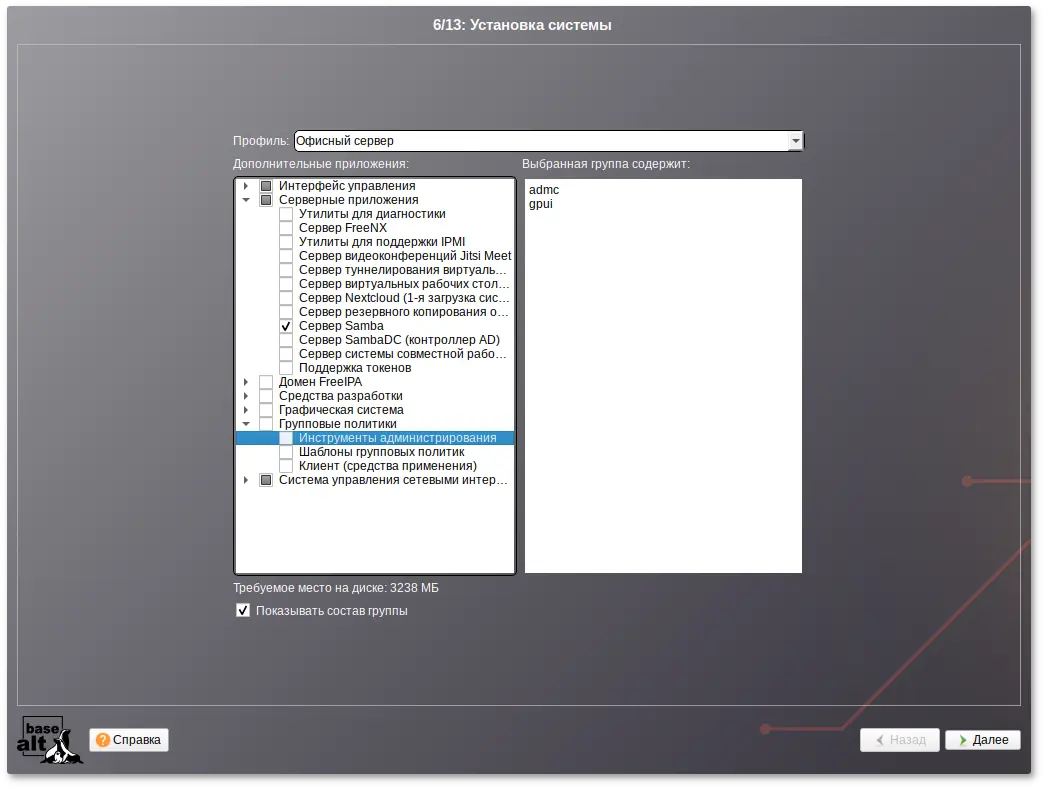The image size is (1044, 788).
Task: Check Сервер SambaDC (контроллер AD)
Action: pyautogui.click(x=286, y=340)
